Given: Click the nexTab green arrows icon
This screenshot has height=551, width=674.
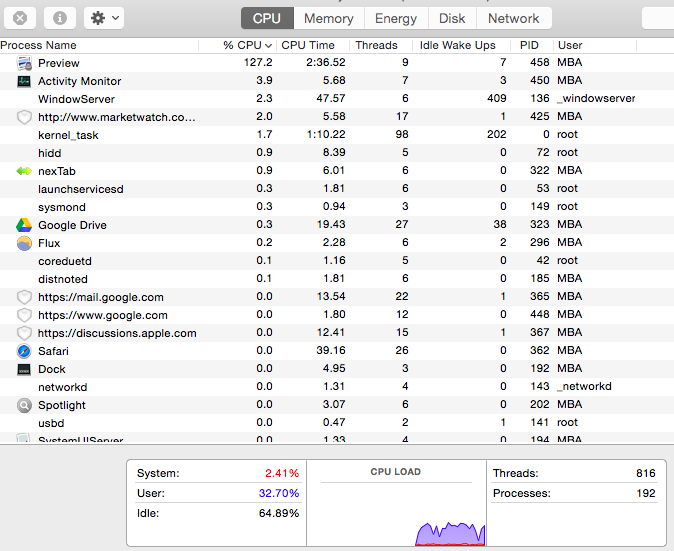Looking at the screenshot, I should pos(24,171).
